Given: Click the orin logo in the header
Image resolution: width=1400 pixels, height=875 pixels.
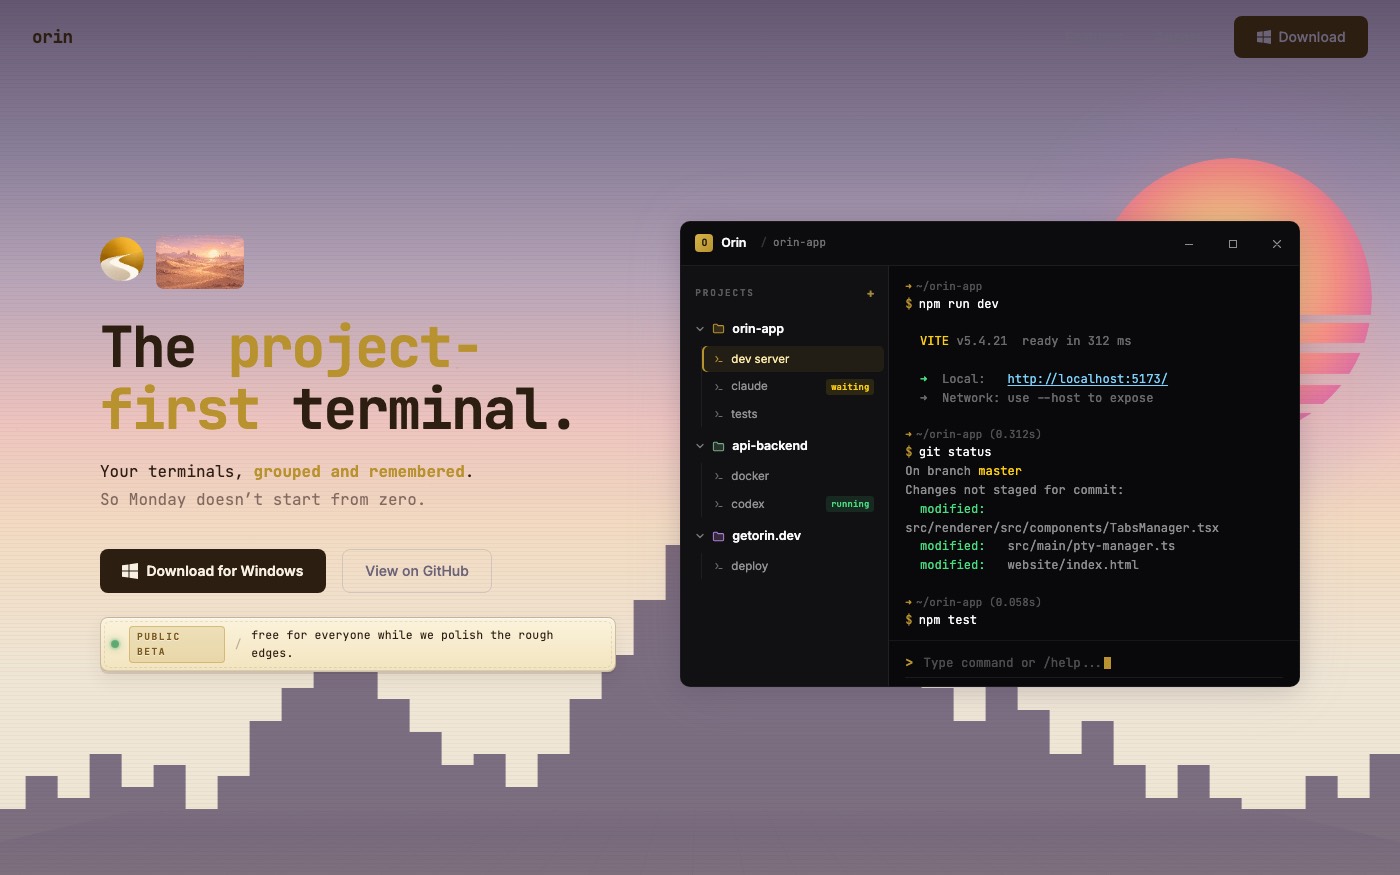Looking at the screenshot, I should (52, 37).
